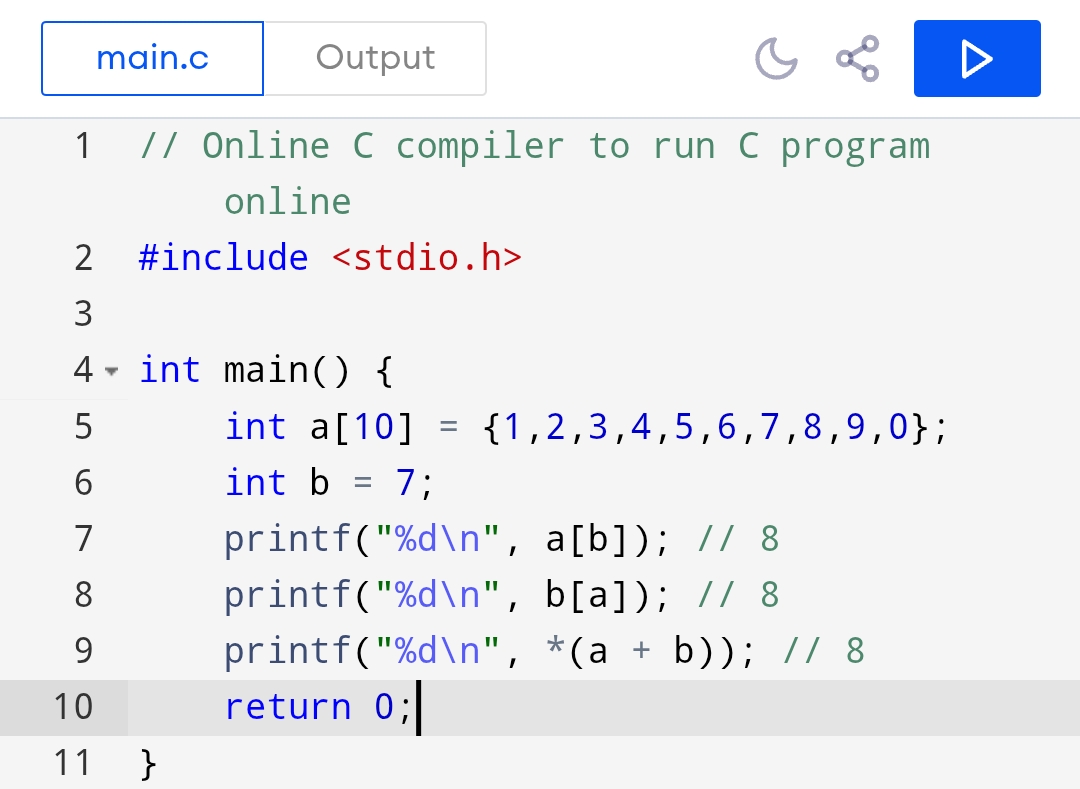This screenshot has height=789, width=1080.
Task: Open the share options icon
Action: point(857,59)
